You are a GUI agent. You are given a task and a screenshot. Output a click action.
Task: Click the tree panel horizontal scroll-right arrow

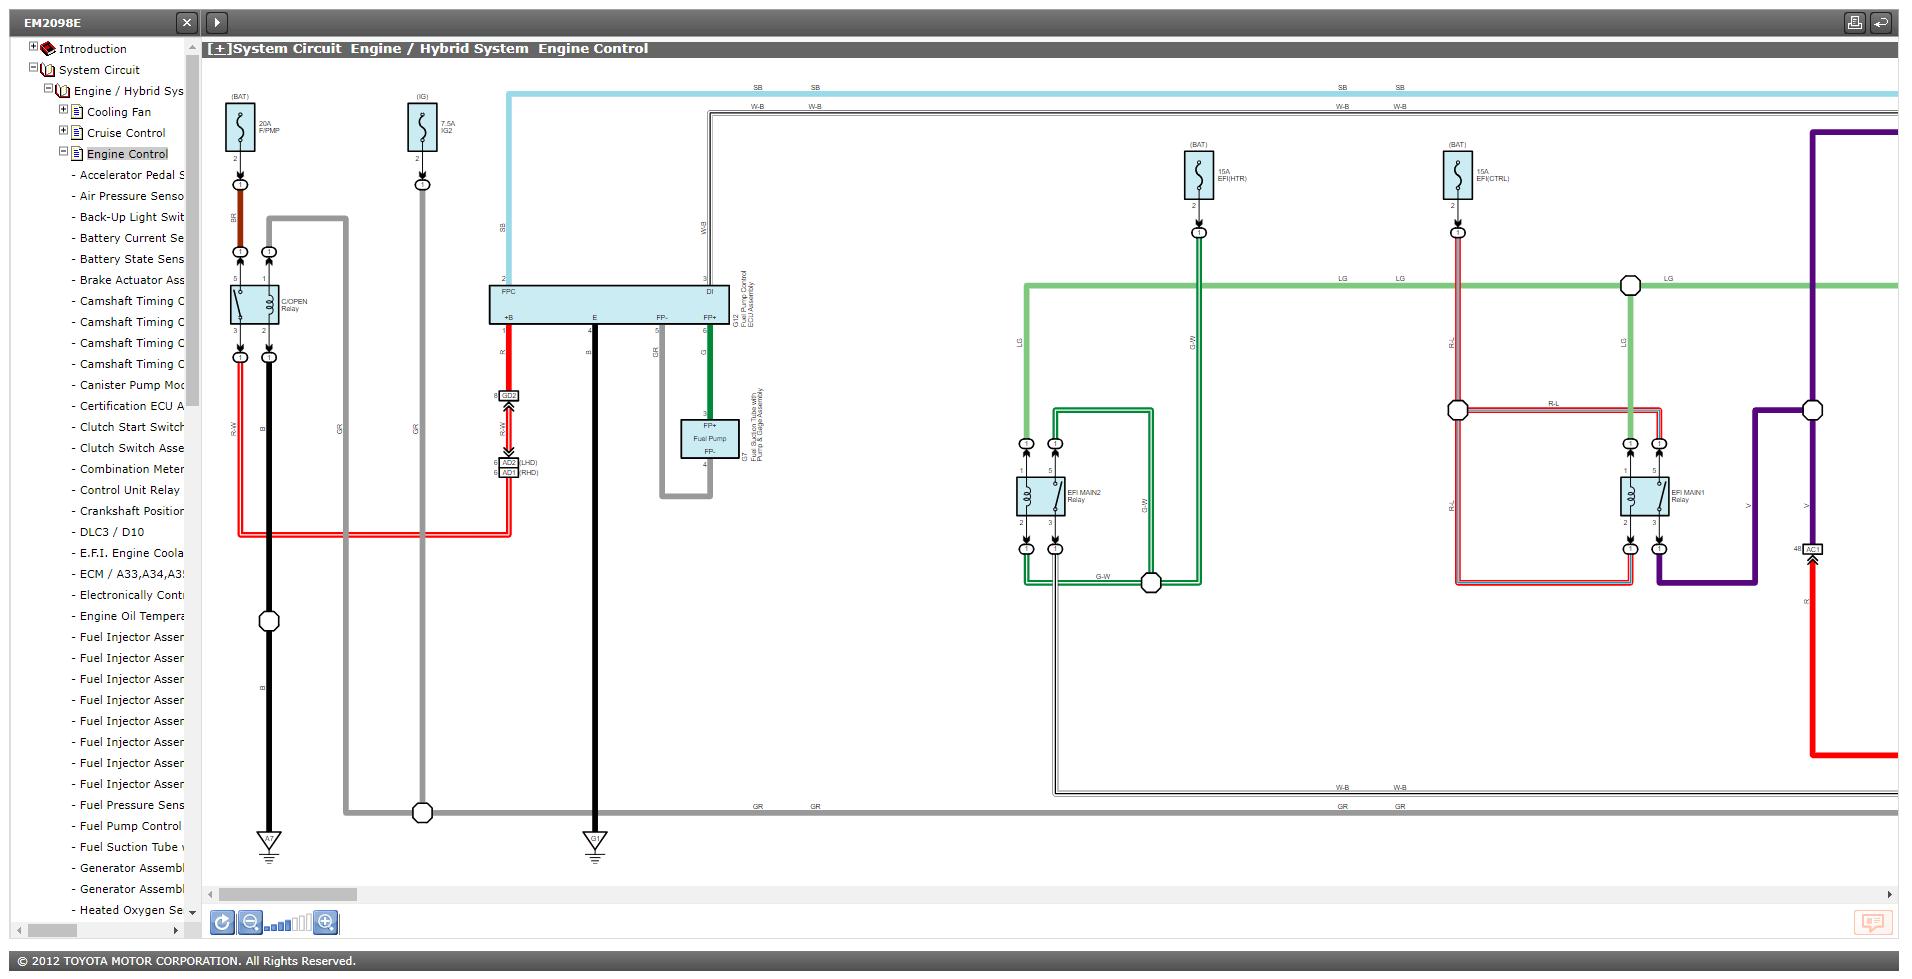tap(176, 930)
